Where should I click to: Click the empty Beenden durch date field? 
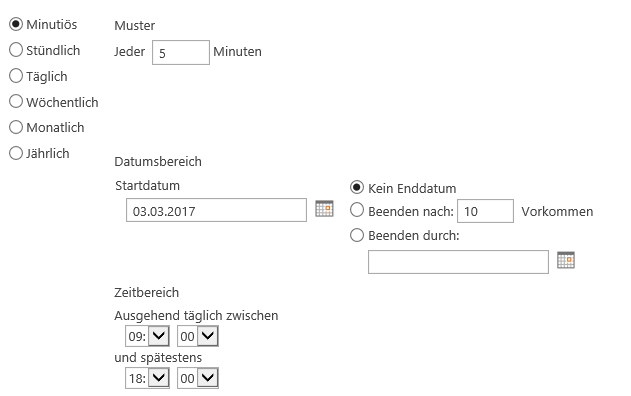pos(458,262)
